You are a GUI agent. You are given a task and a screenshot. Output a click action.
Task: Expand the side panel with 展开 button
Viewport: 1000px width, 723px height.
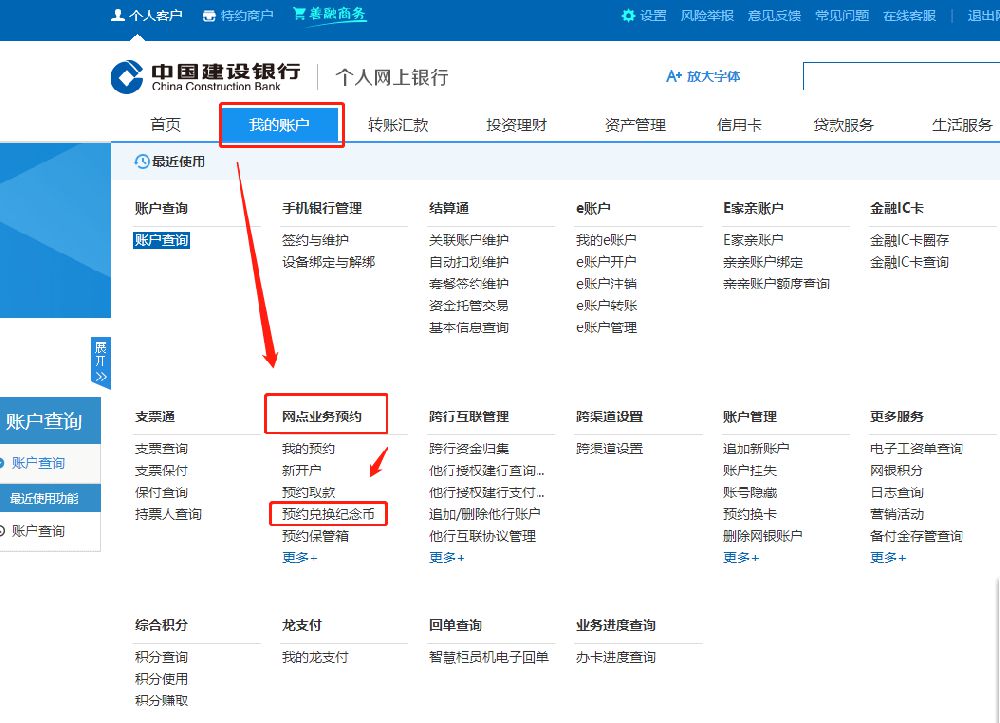101,362
